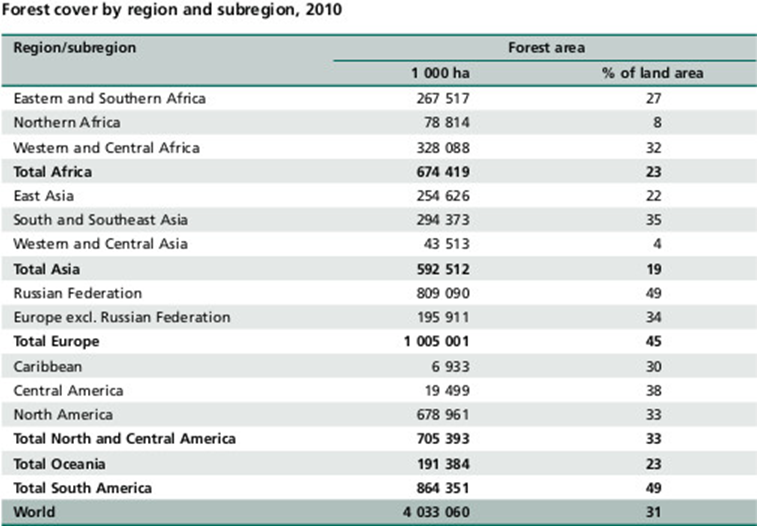Select the 'Central America' row label
Screen dimensions: 757x526
pos(68,391)
